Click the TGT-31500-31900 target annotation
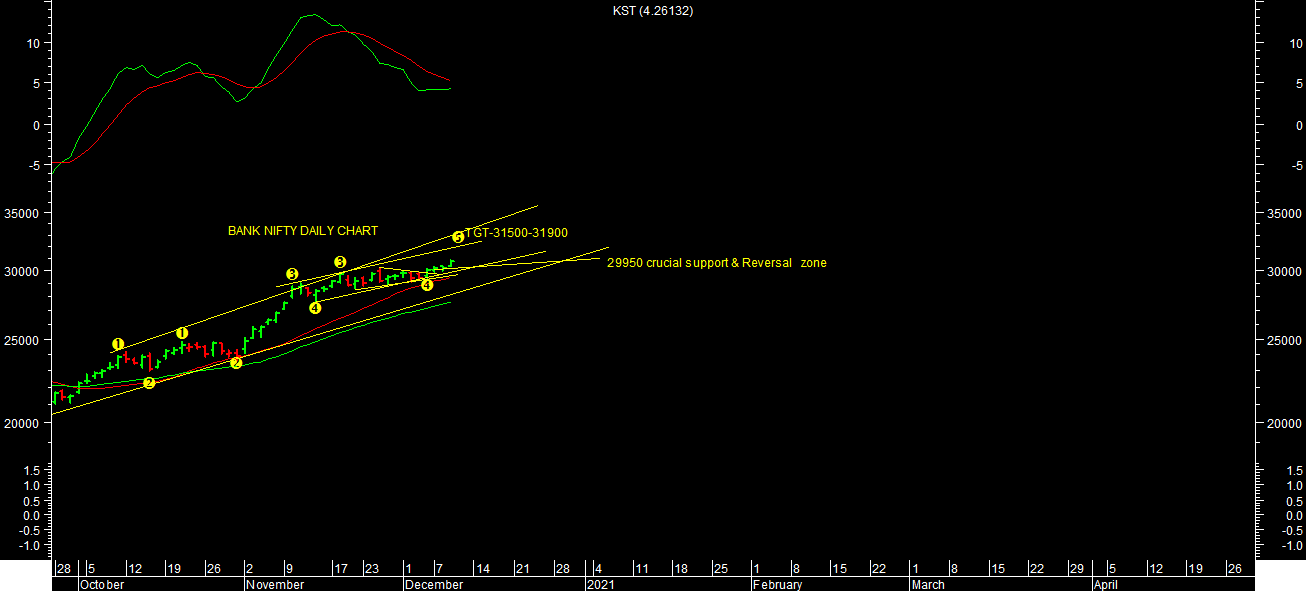The height and width of the screenshot is (591, 1306). (516, 233)
